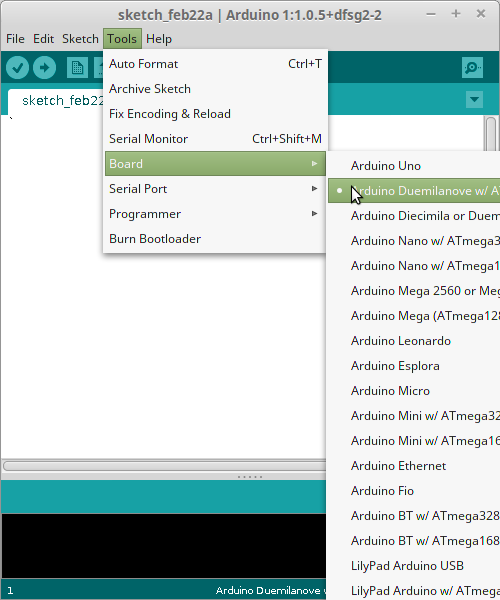
Task: Select LilyPad Arduino w/ ATmega board
Action: [414, 590]
